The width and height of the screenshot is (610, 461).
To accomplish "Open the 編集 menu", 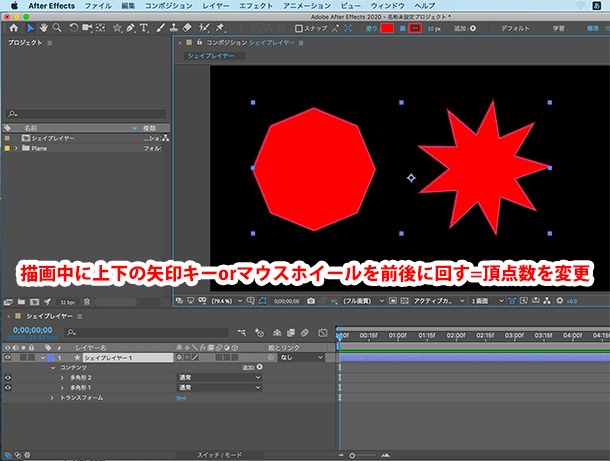I will click(x=128, y=6).
